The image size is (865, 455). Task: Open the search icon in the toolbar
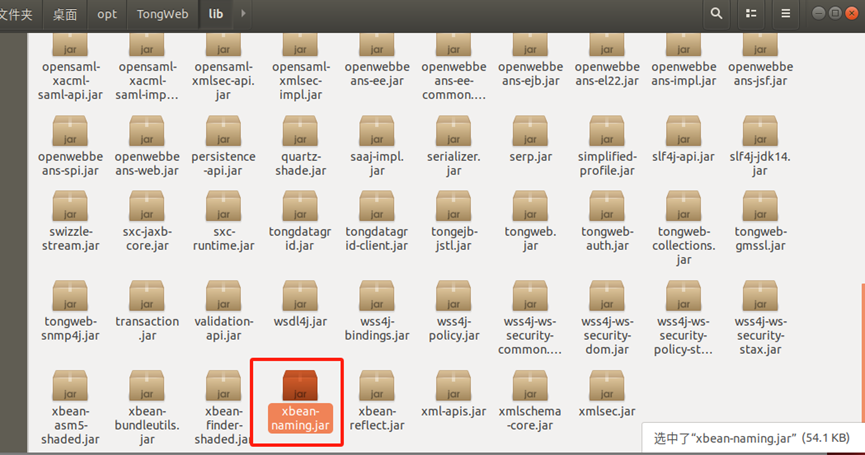[716, 14]
